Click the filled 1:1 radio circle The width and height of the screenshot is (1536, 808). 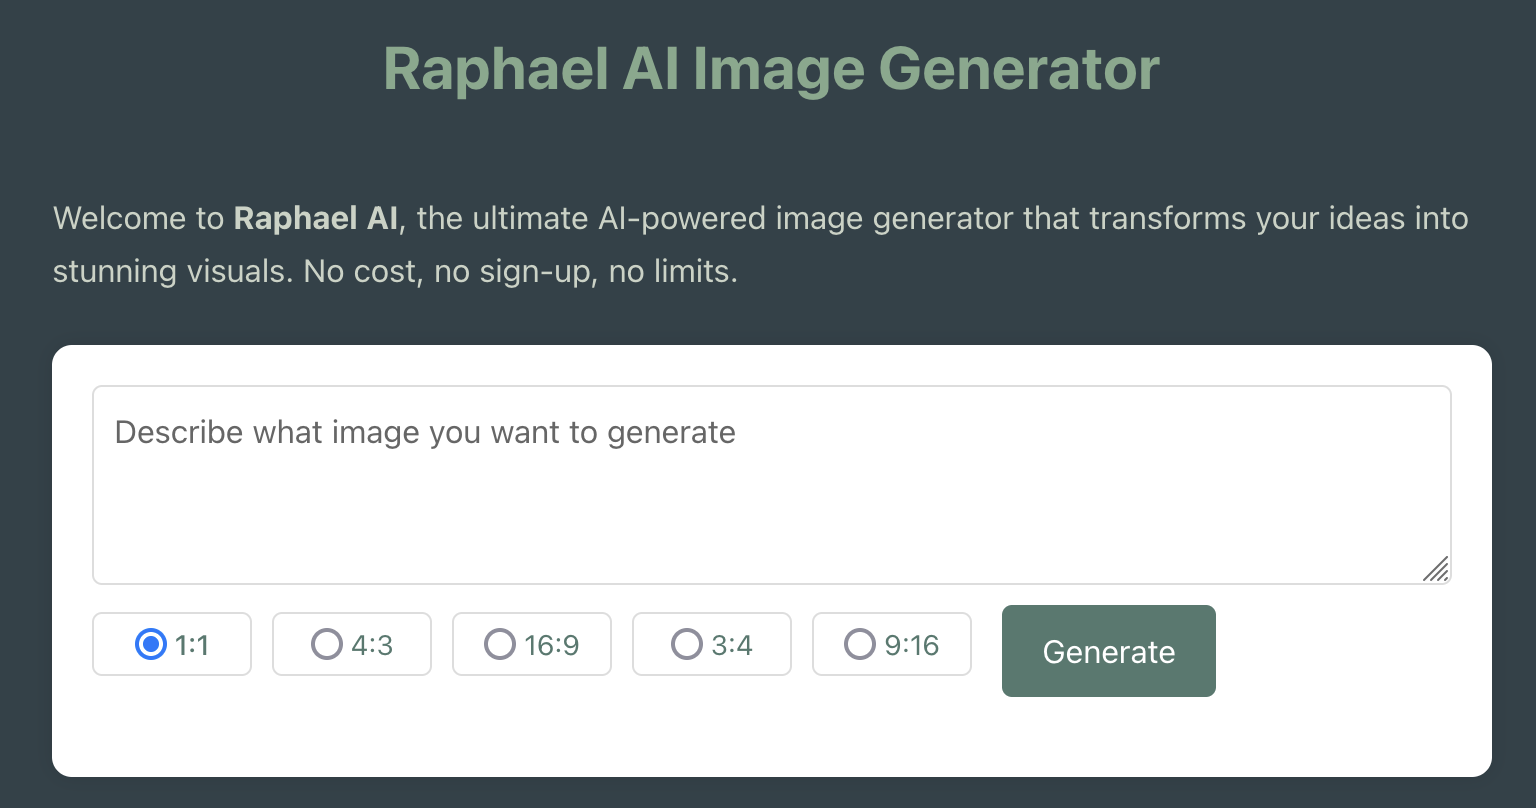point(150,644)
